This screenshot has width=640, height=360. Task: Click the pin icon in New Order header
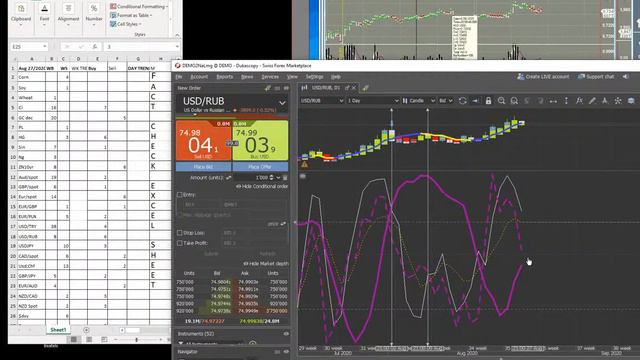pos(268,88)
